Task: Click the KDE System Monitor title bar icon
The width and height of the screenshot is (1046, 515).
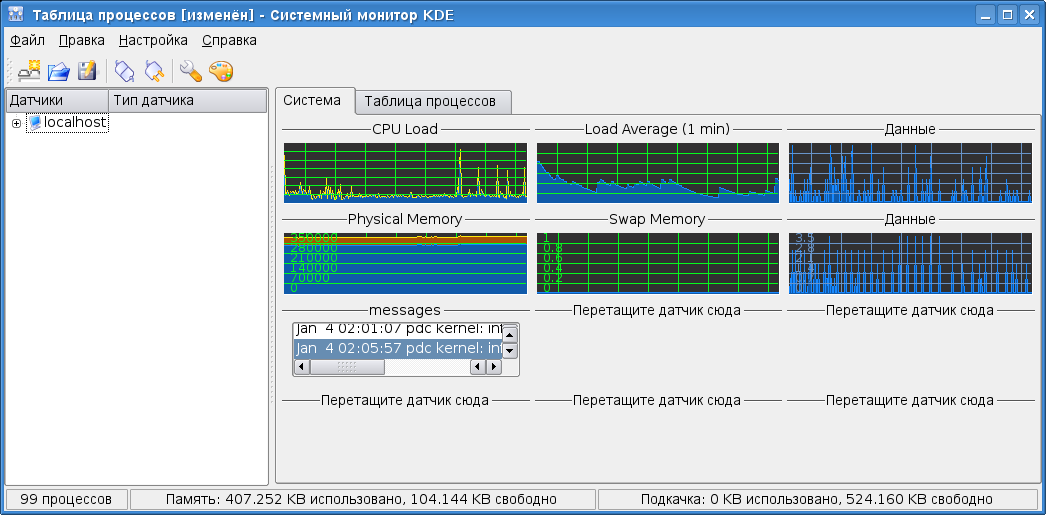Action: point(15,14)
